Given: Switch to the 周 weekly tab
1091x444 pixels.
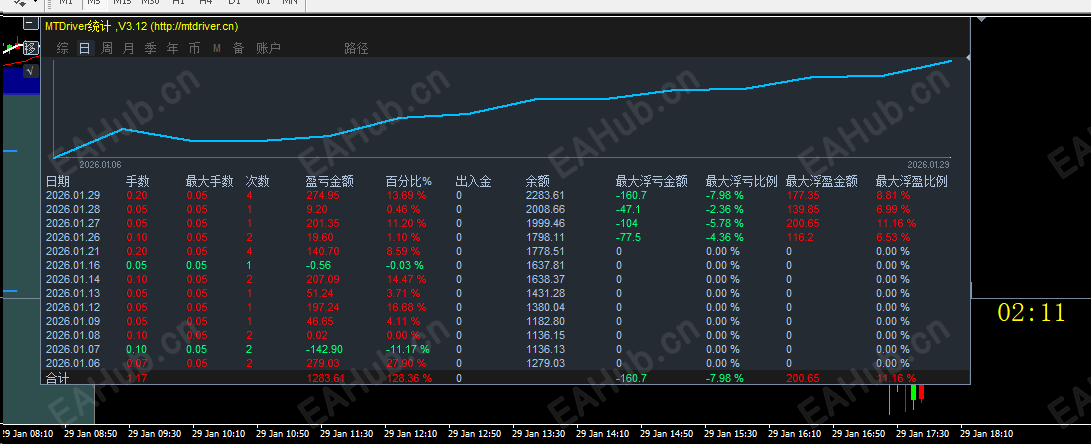Looking at the screenshot, I should tap(106, 48).
